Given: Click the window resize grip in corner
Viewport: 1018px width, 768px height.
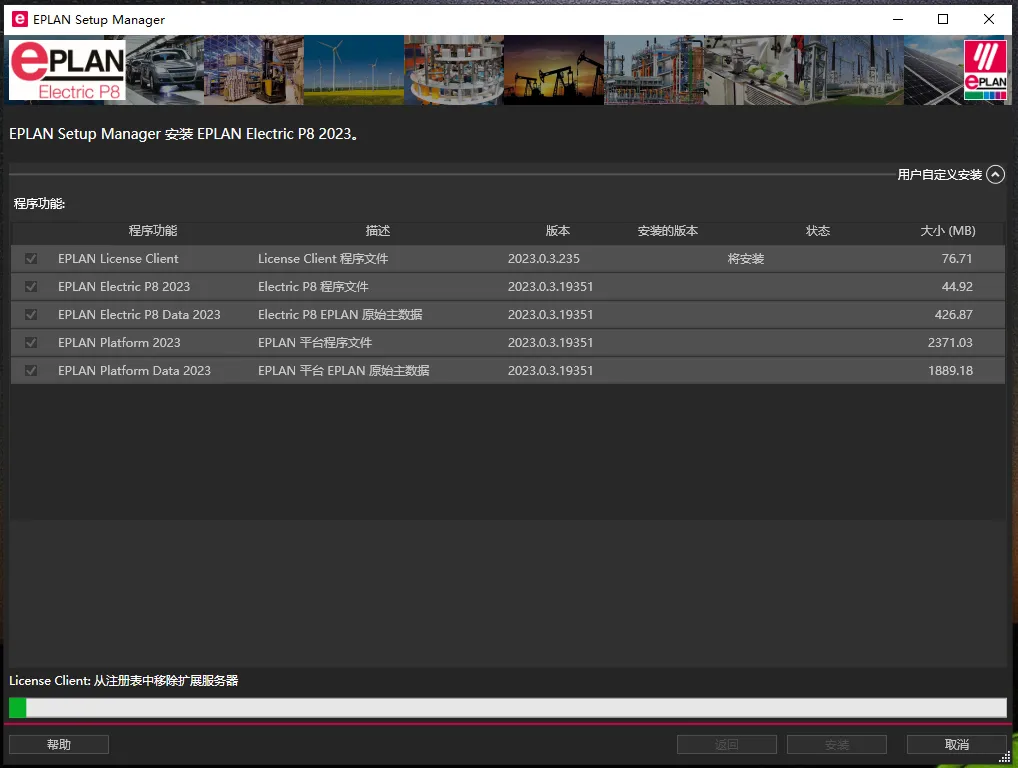Looking at the screenshot, I should 1004,757.
